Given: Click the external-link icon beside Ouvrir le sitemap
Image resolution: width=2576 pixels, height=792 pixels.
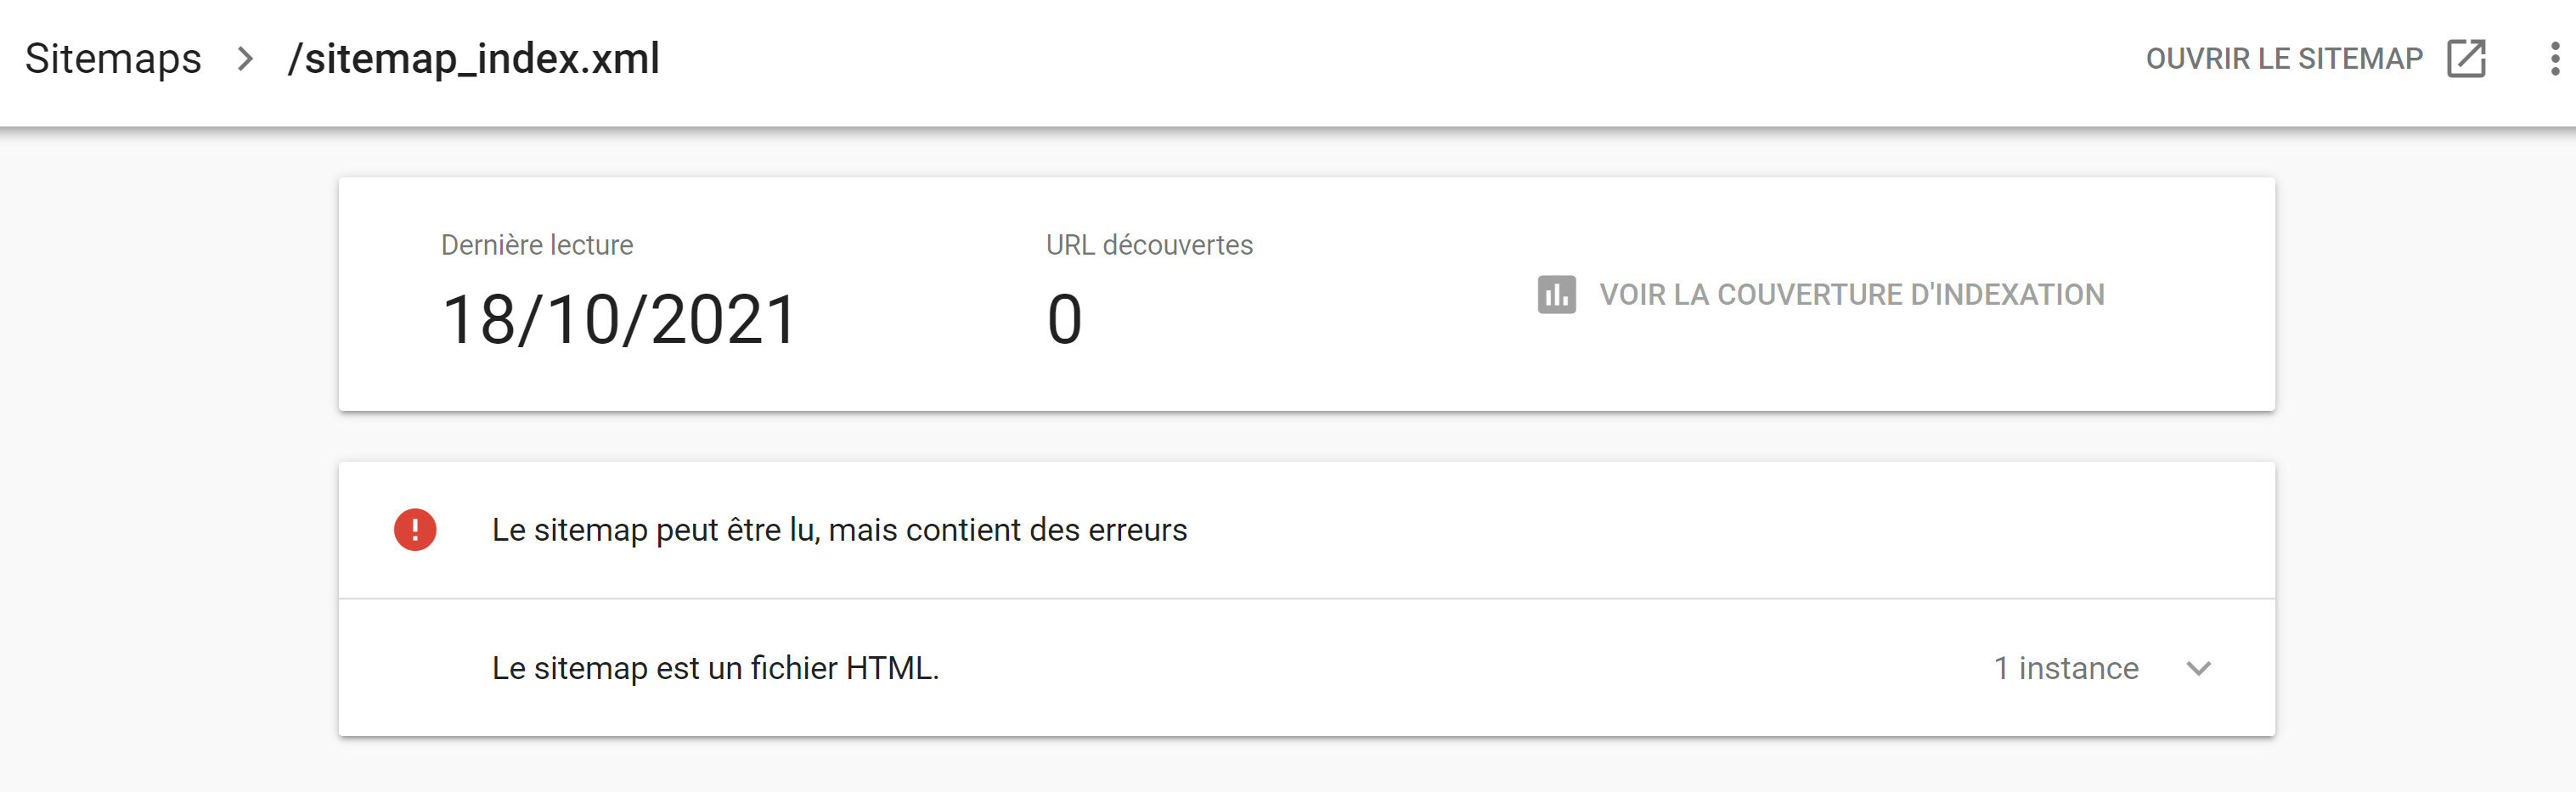Looking at the screenshot, I should pos(2466,59).
